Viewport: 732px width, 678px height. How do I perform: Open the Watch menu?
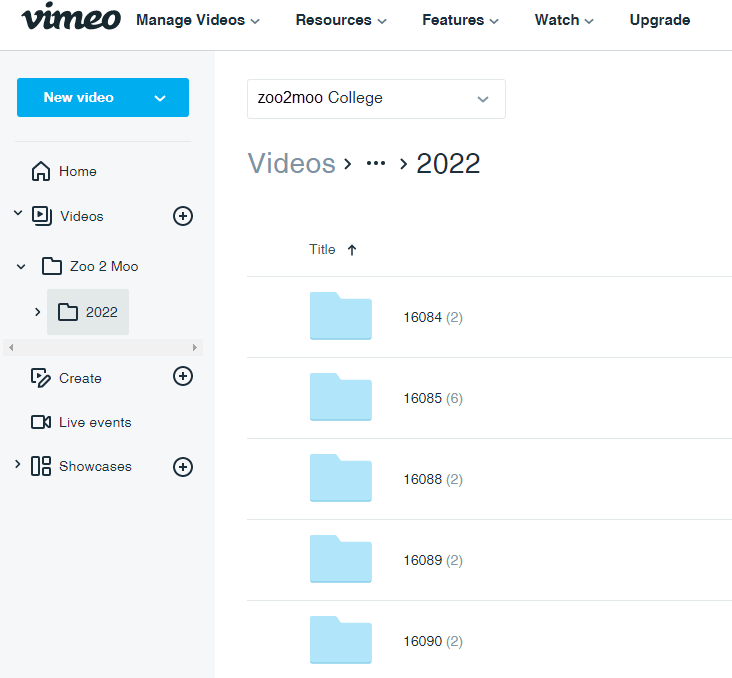pyautogui.click(x=564, y=20)
